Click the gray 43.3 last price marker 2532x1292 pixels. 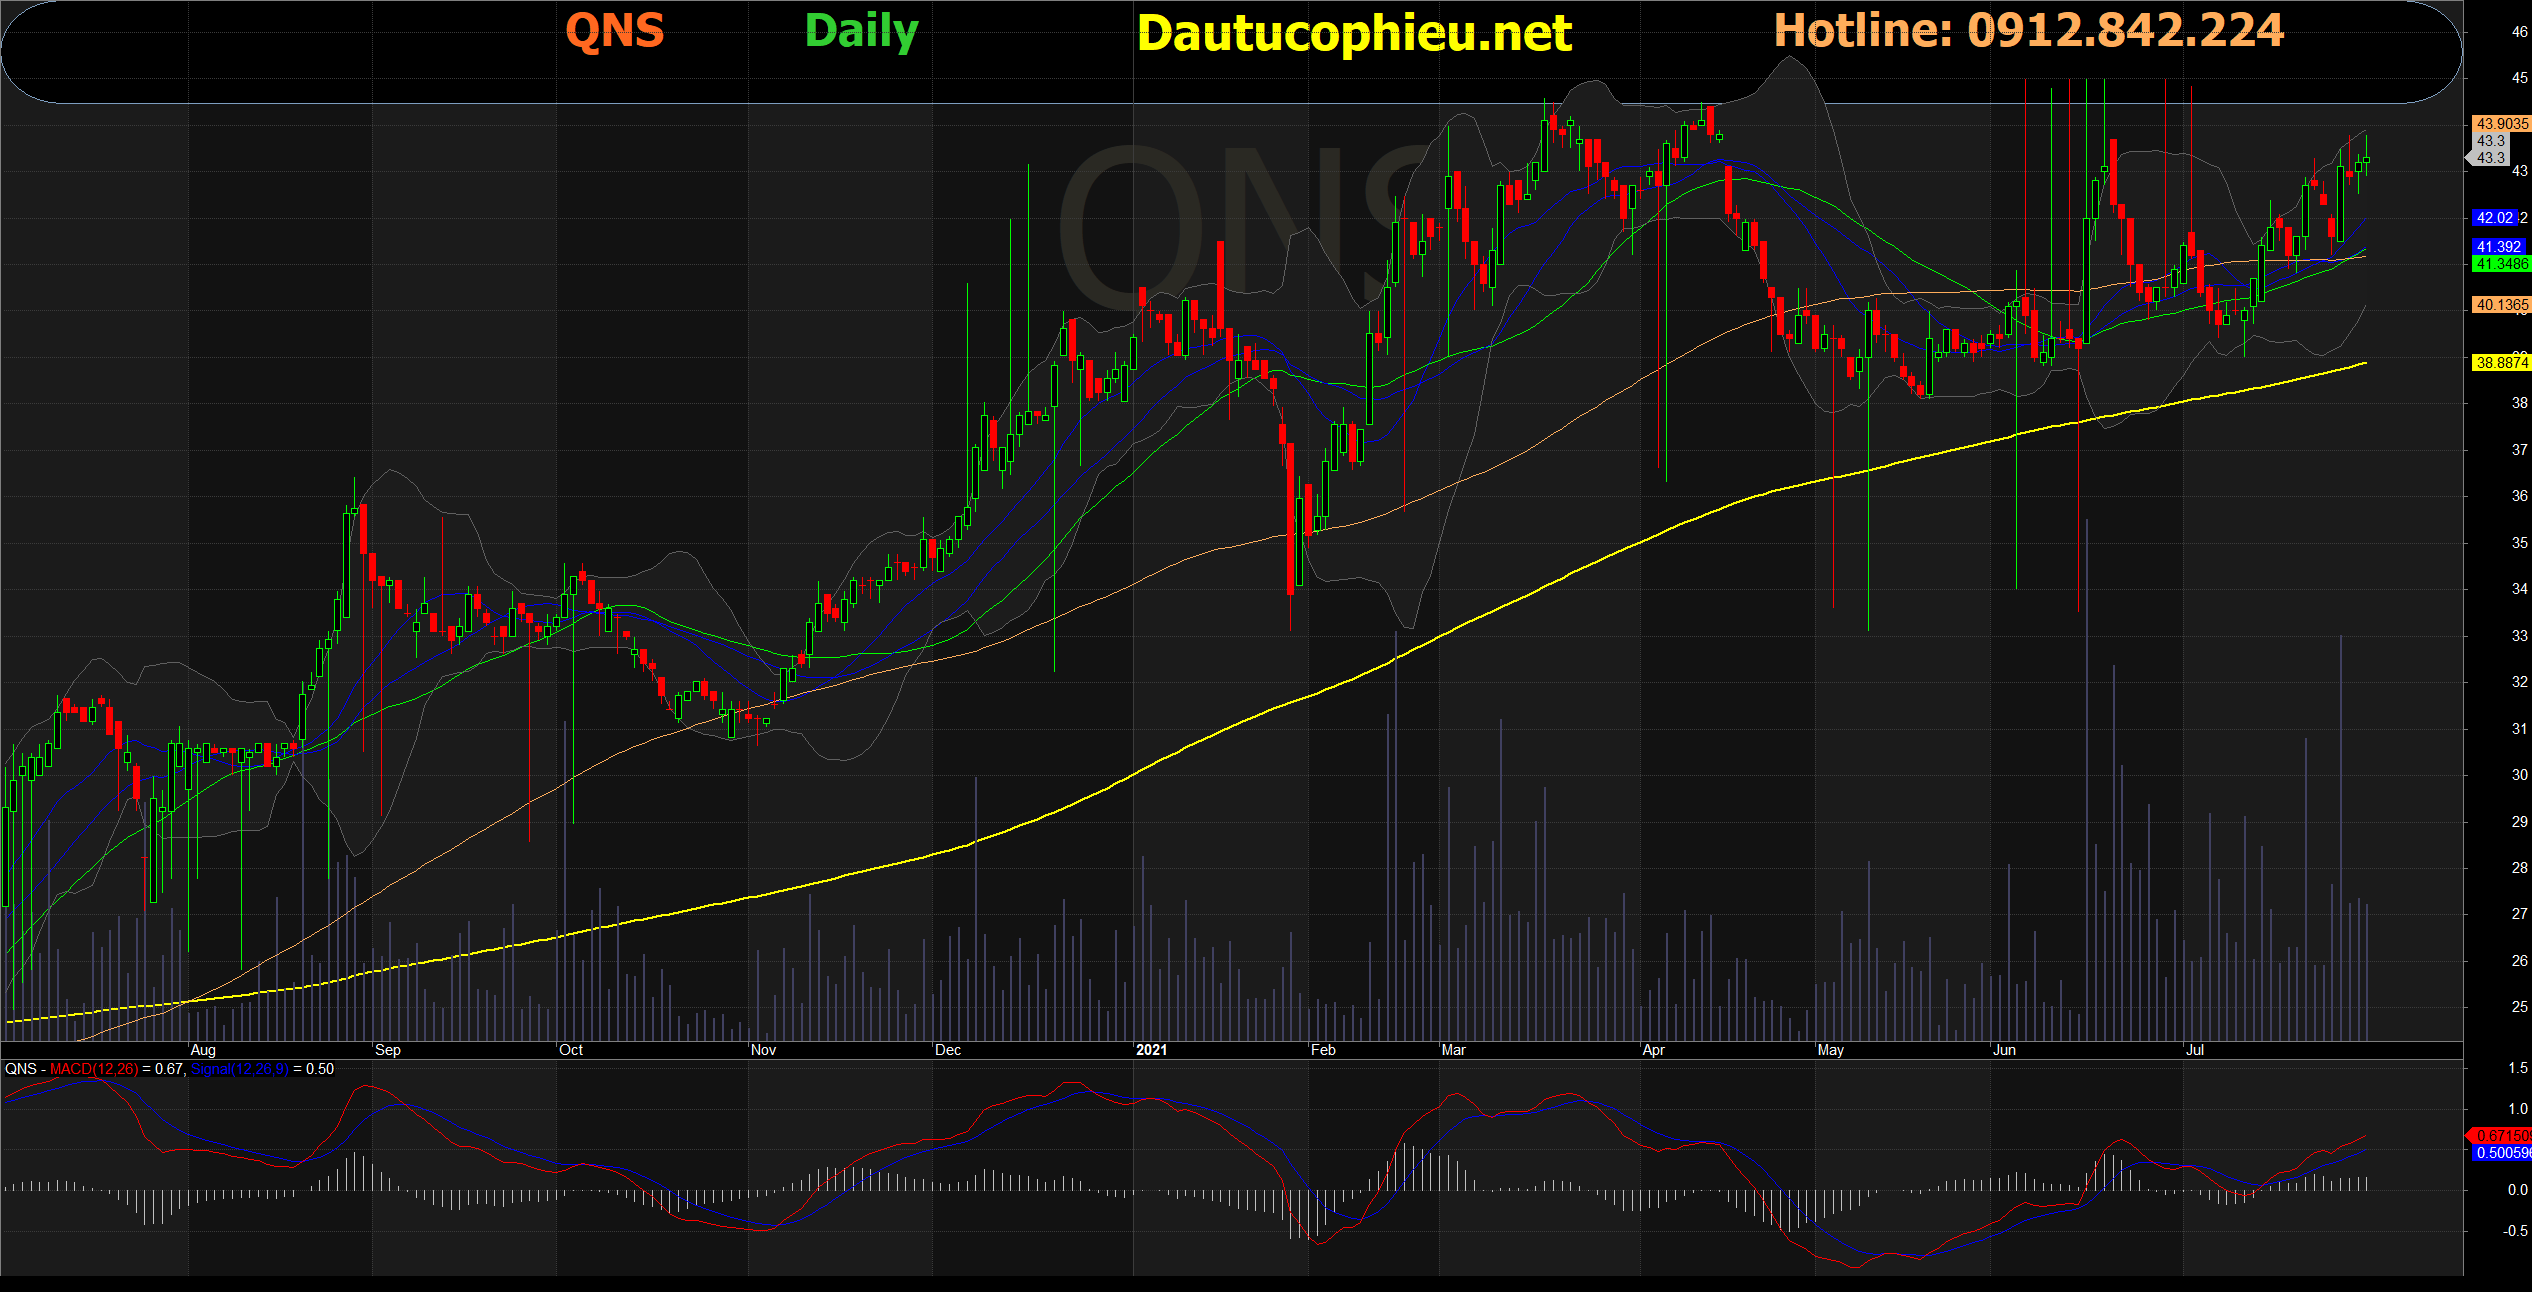pos(2490,158)
